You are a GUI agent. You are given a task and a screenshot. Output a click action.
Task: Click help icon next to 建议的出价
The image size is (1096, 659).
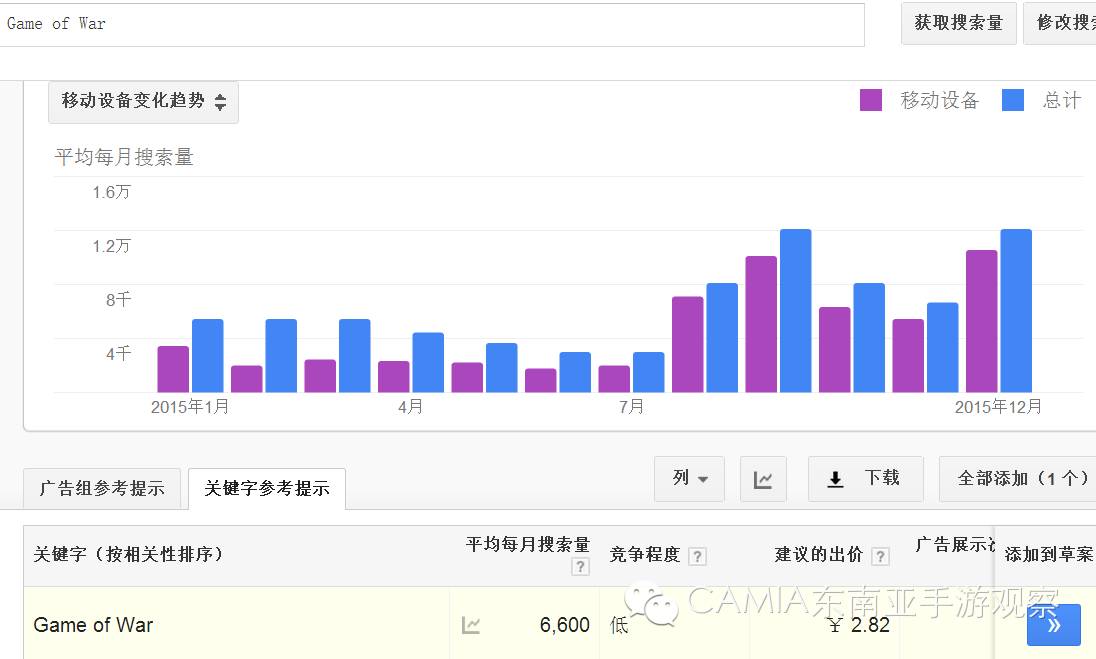coord(881,556)
